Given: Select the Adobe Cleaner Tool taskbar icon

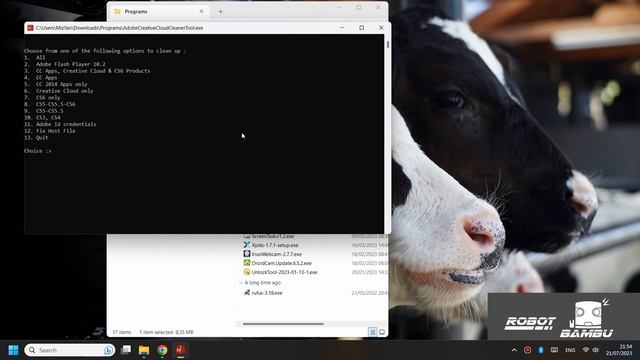Looking at the screenshot, I should [180, 350].
